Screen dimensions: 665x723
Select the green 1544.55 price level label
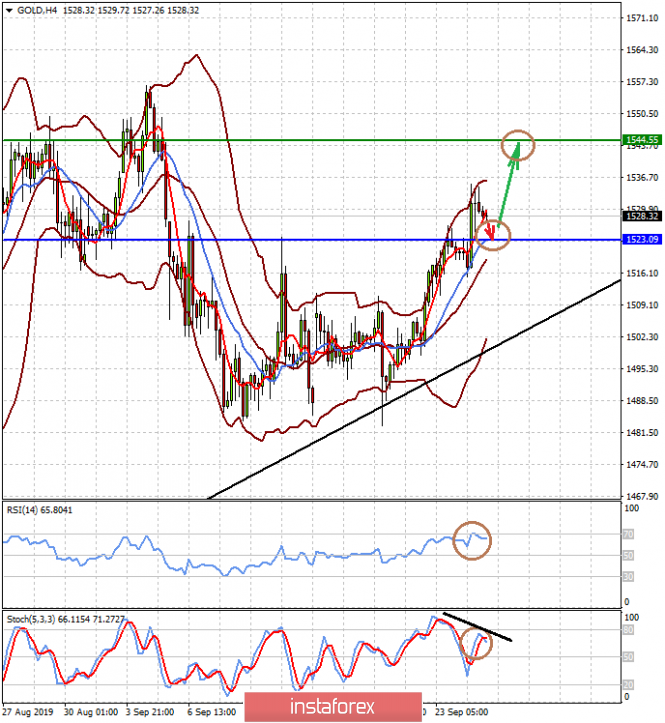(x=642, y=140)
